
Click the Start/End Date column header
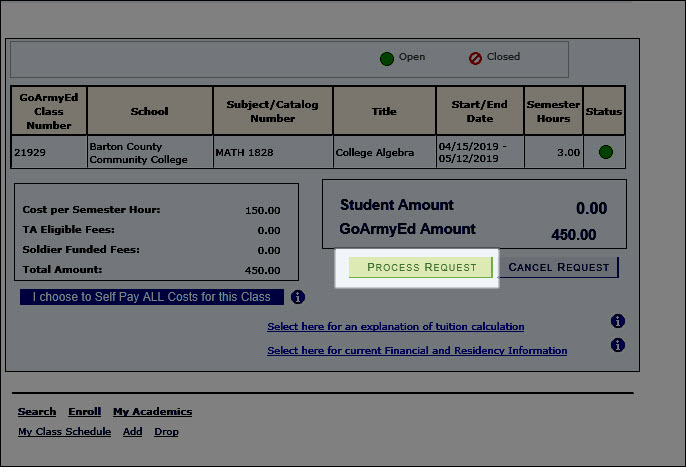pos(480,111)
